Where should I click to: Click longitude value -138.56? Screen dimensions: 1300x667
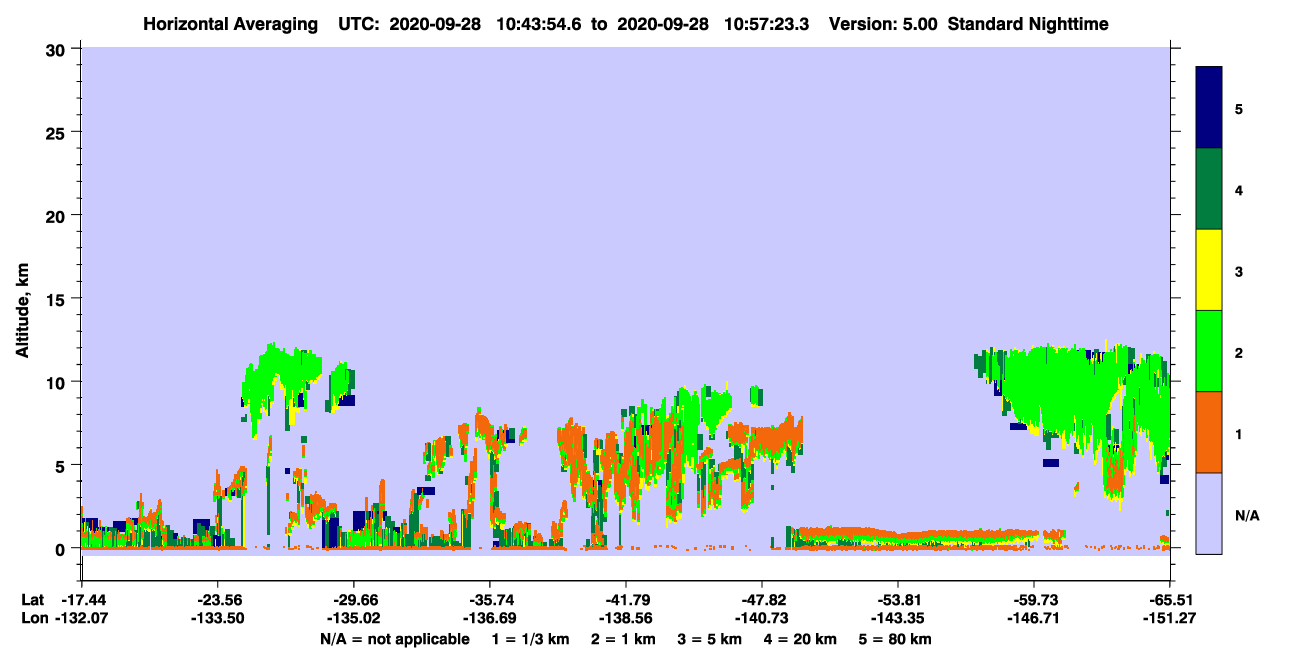tap(626, 619)
